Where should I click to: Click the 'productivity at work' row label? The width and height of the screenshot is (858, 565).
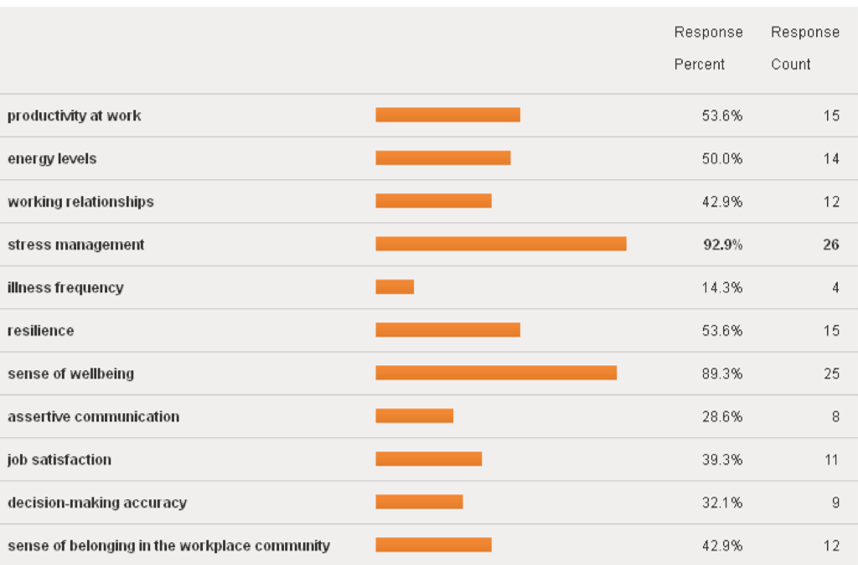(74, 116)
